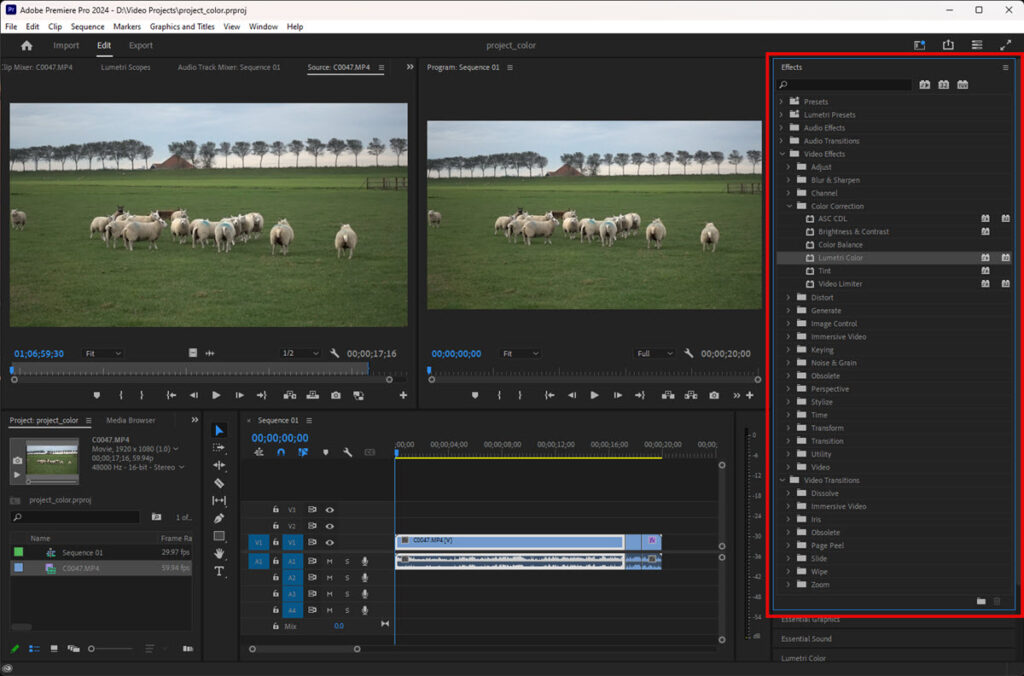Viewport: 1024px width, 676px height.
Task: Toggle snap magnet in the timeline
Action: (281, 452)
